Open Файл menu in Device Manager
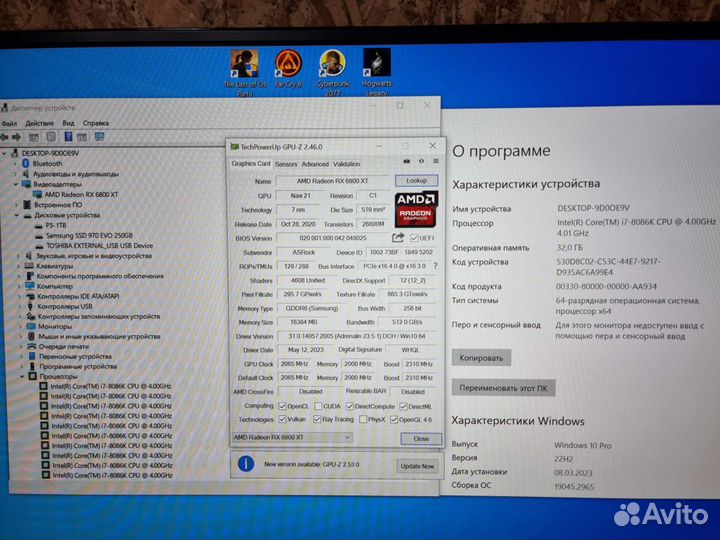The width and height of the screenshot is (720, 540). click(9, 123)
